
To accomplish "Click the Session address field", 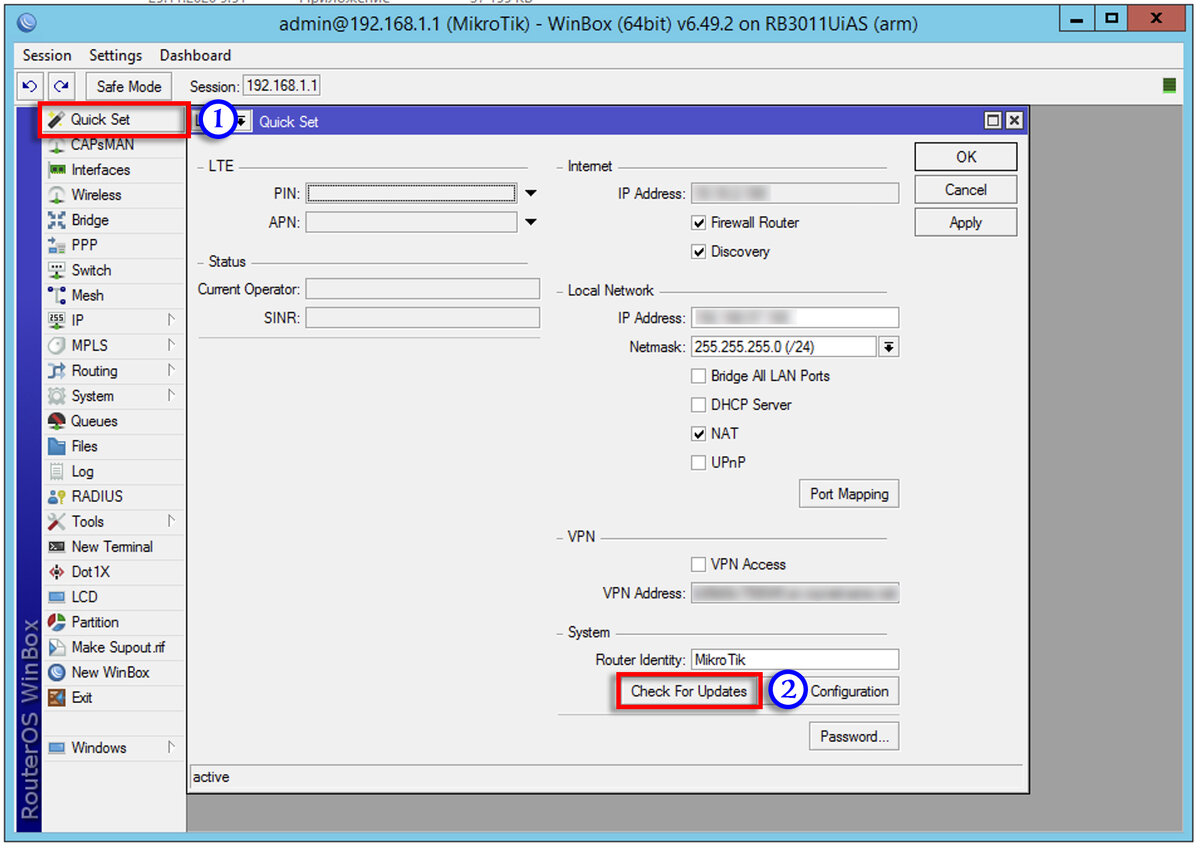I will pos(282,87).
